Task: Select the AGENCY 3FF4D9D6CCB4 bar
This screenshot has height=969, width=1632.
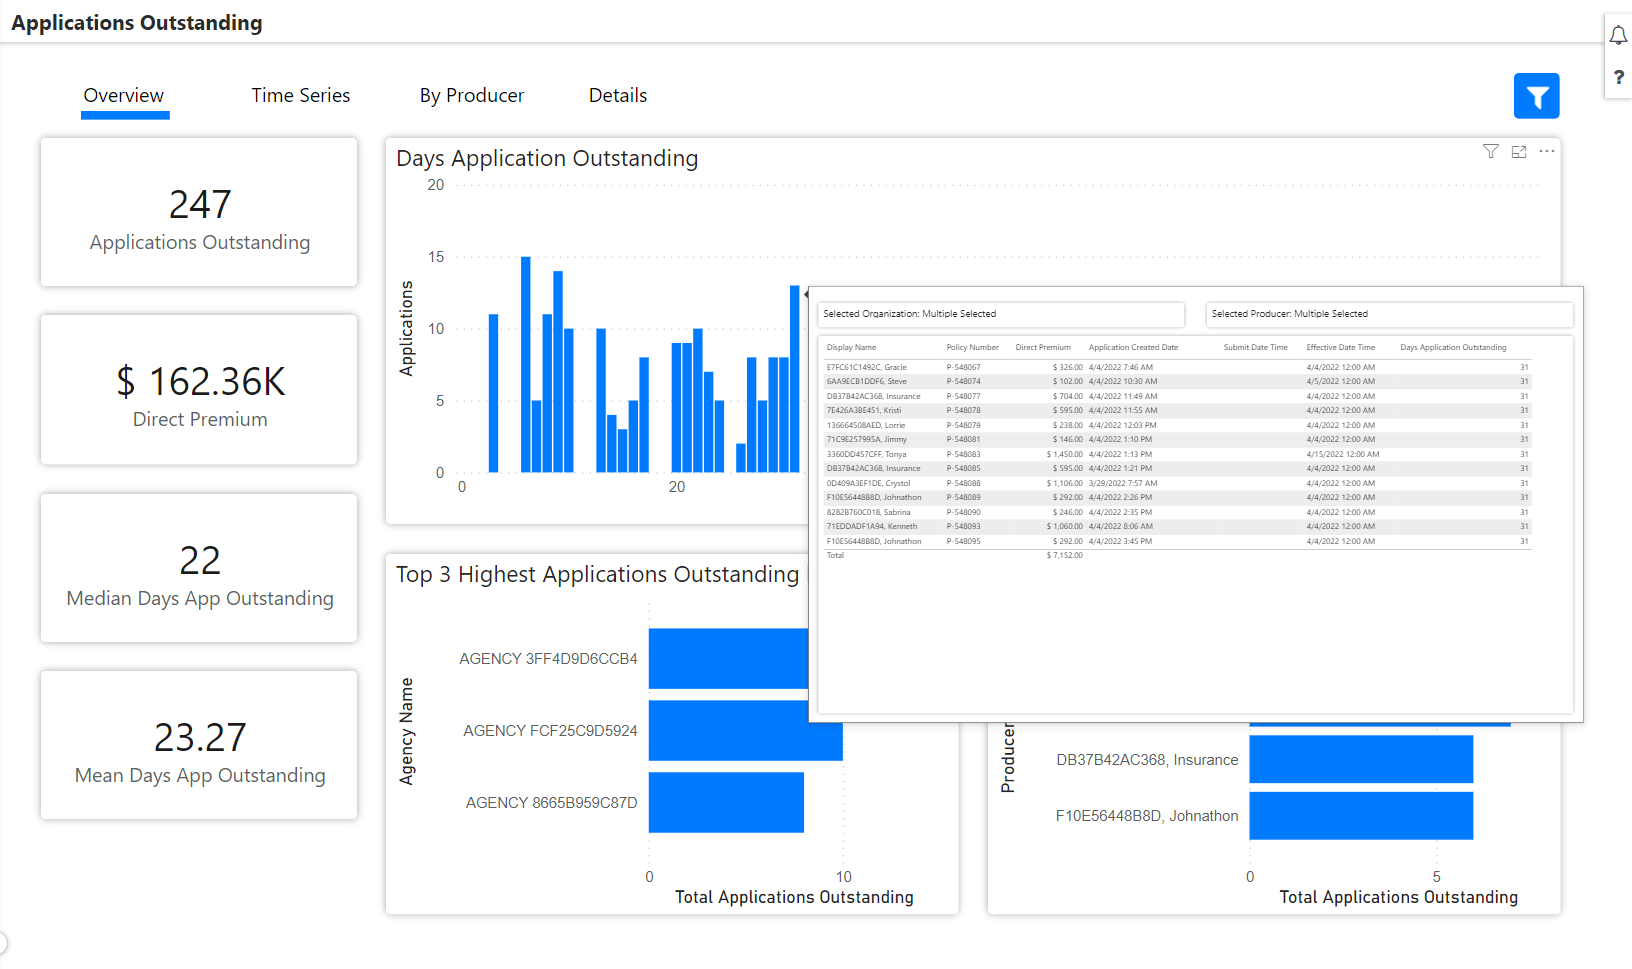Action: [727, 658]
